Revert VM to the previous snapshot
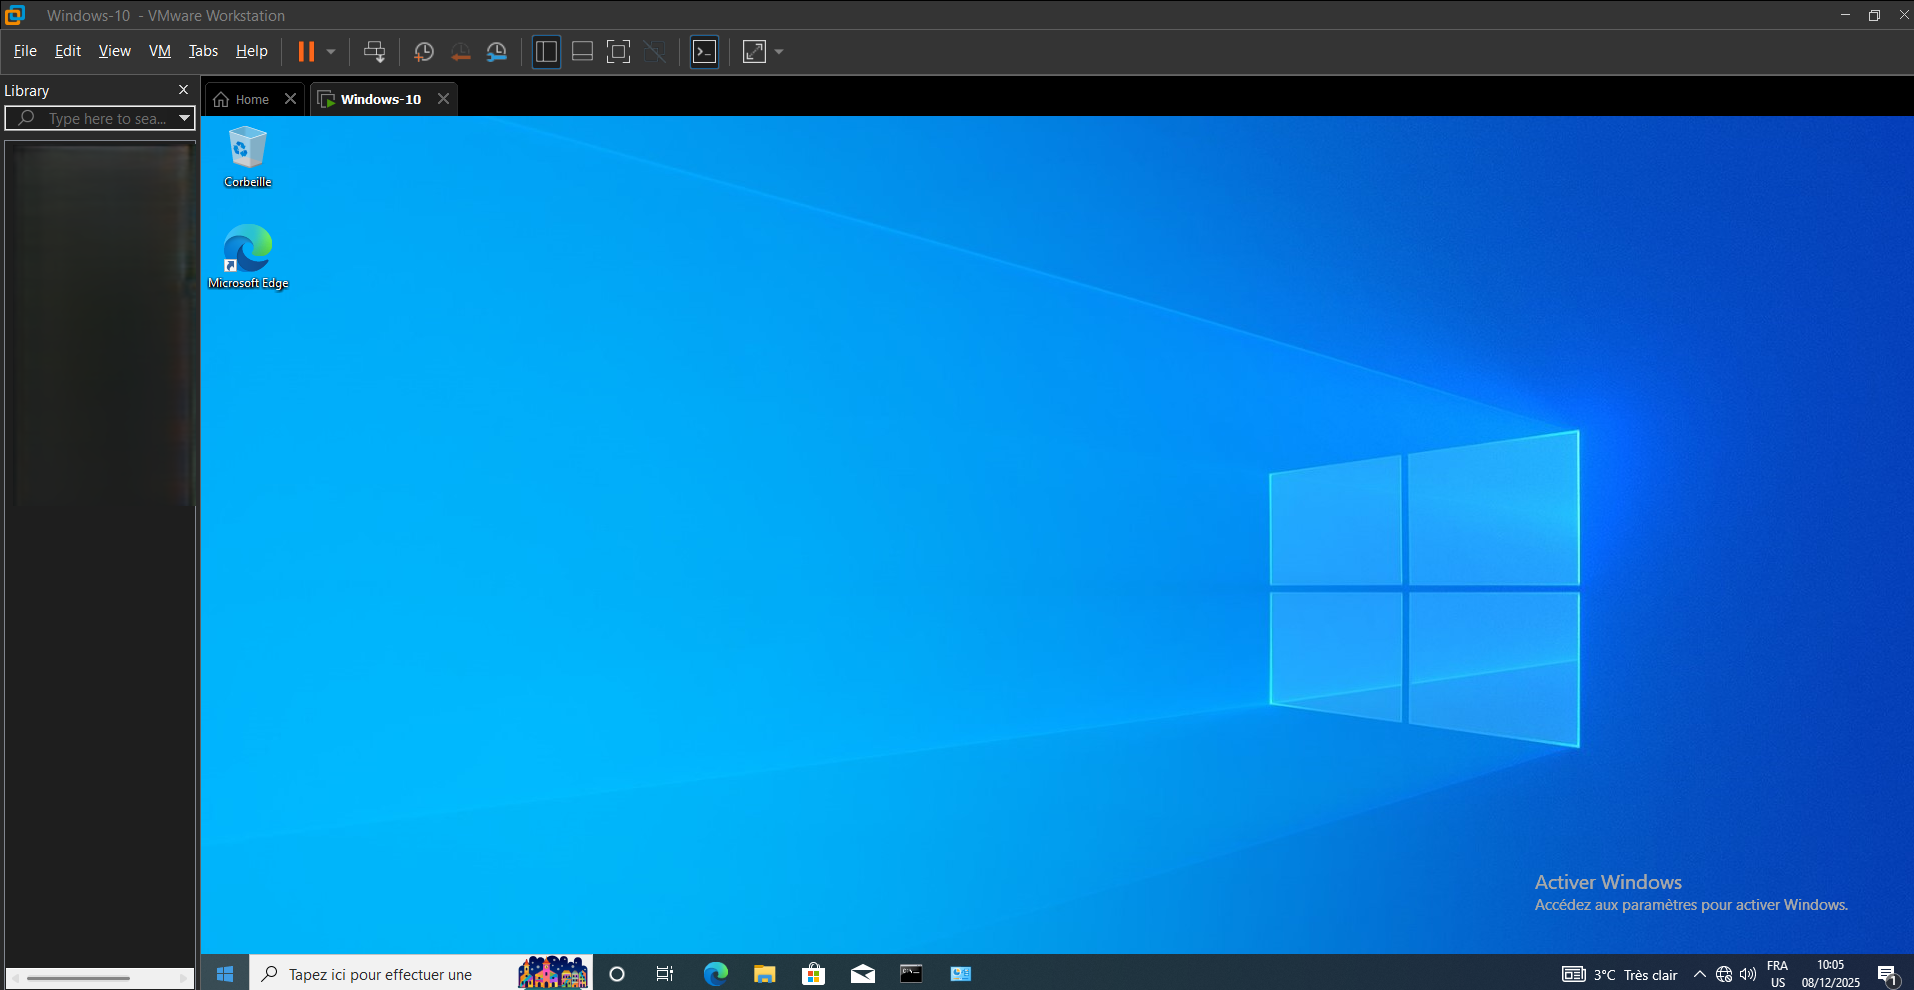The height and width of the screenshot is (990, 1914). pyautogui.click(x=460, y=52)
